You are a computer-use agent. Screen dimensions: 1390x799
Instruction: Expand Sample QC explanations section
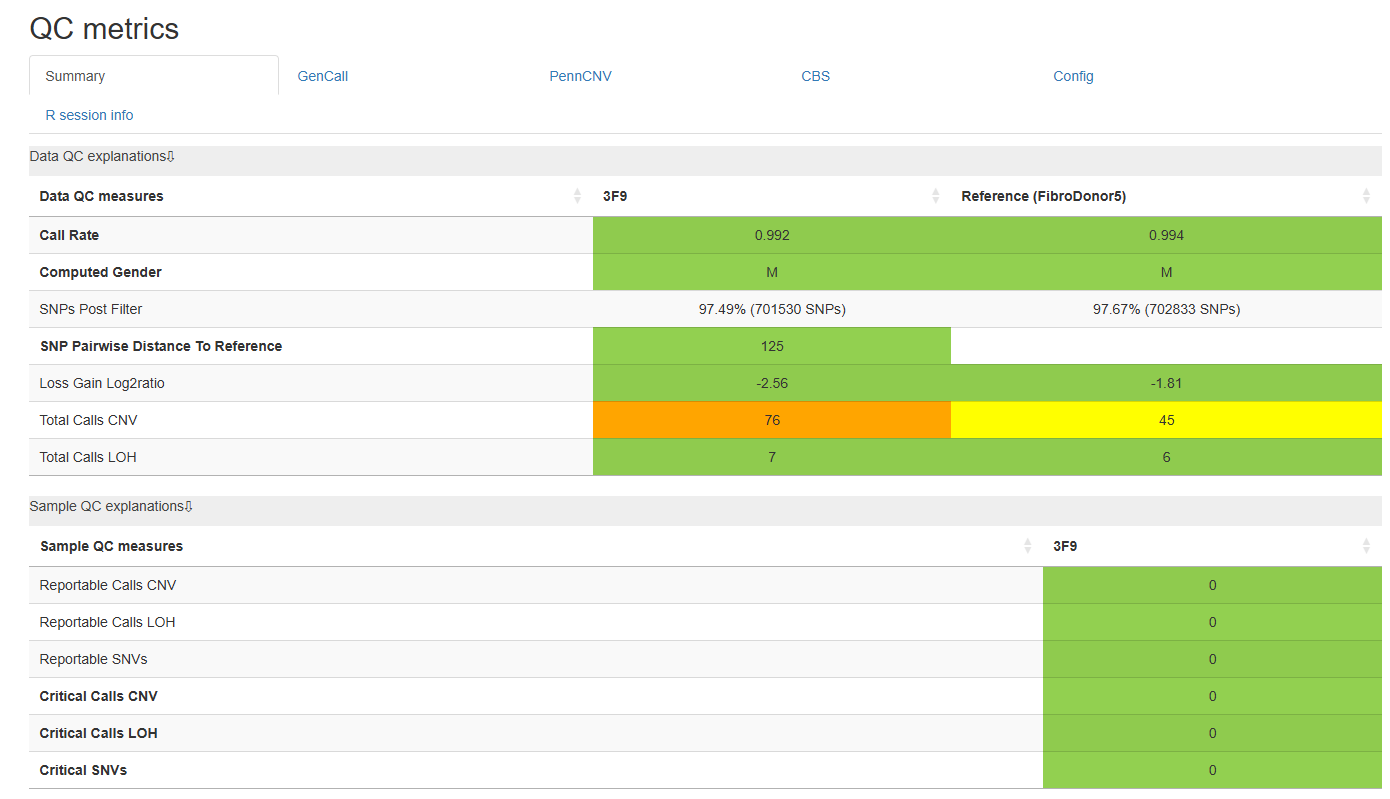[112, 507]
